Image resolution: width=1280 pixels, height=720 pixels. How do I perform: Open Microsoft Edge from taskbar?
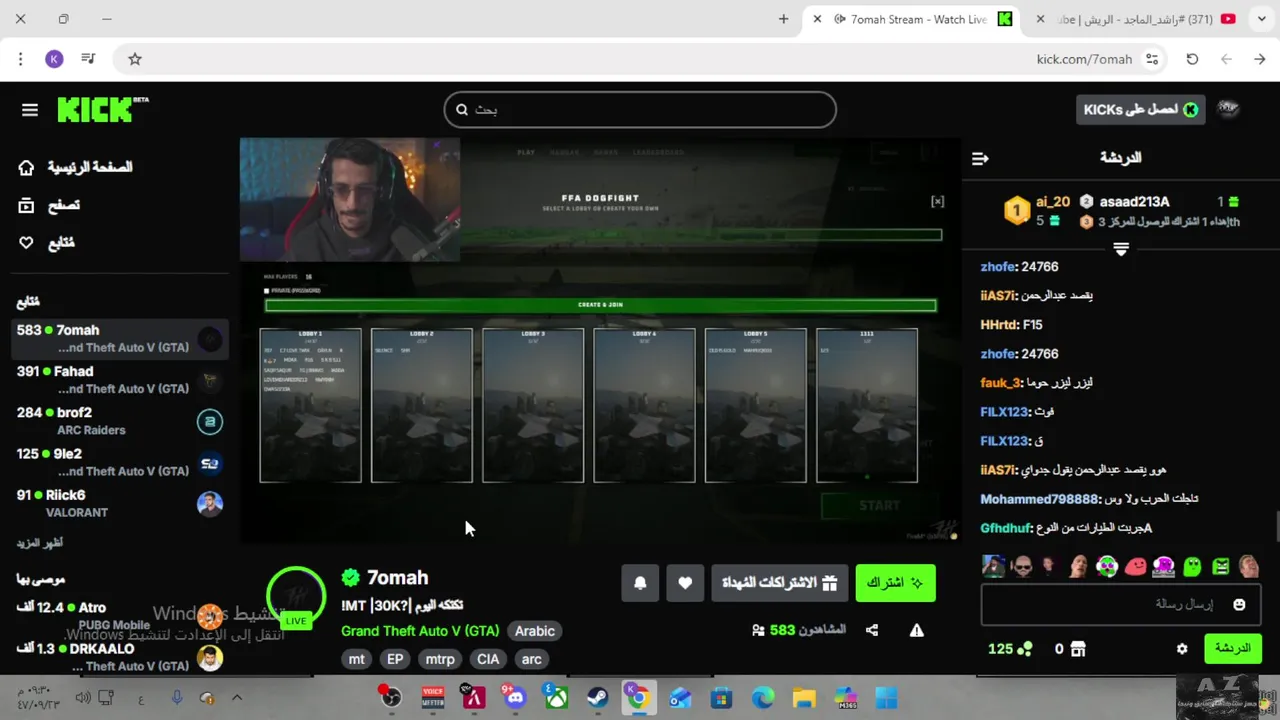click(763, 697)
